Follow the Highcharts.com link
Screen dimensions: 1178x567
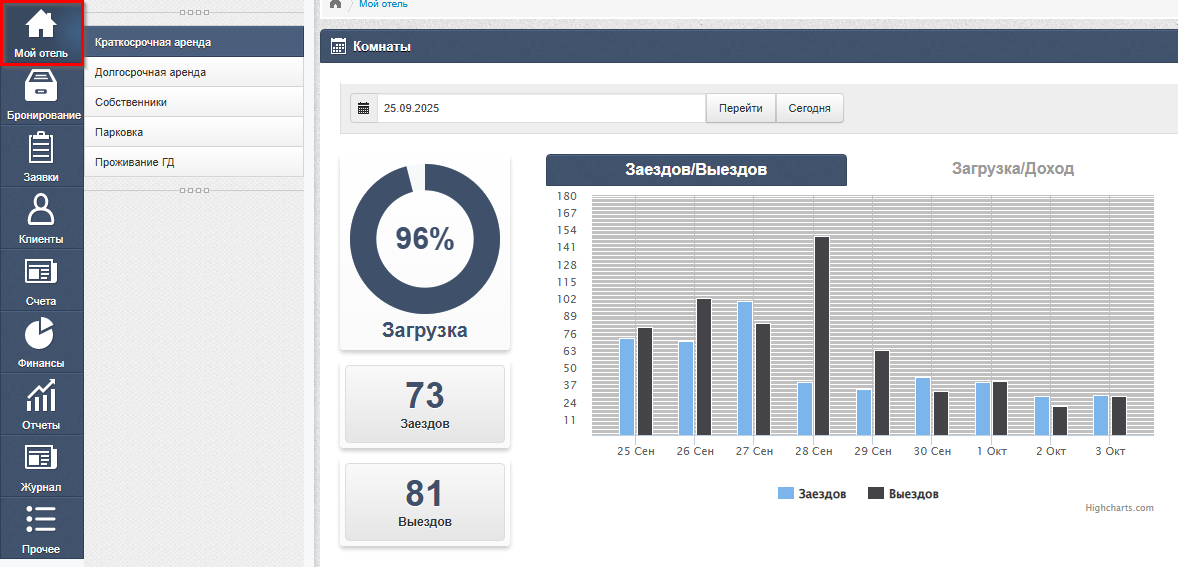[1119, 508]
